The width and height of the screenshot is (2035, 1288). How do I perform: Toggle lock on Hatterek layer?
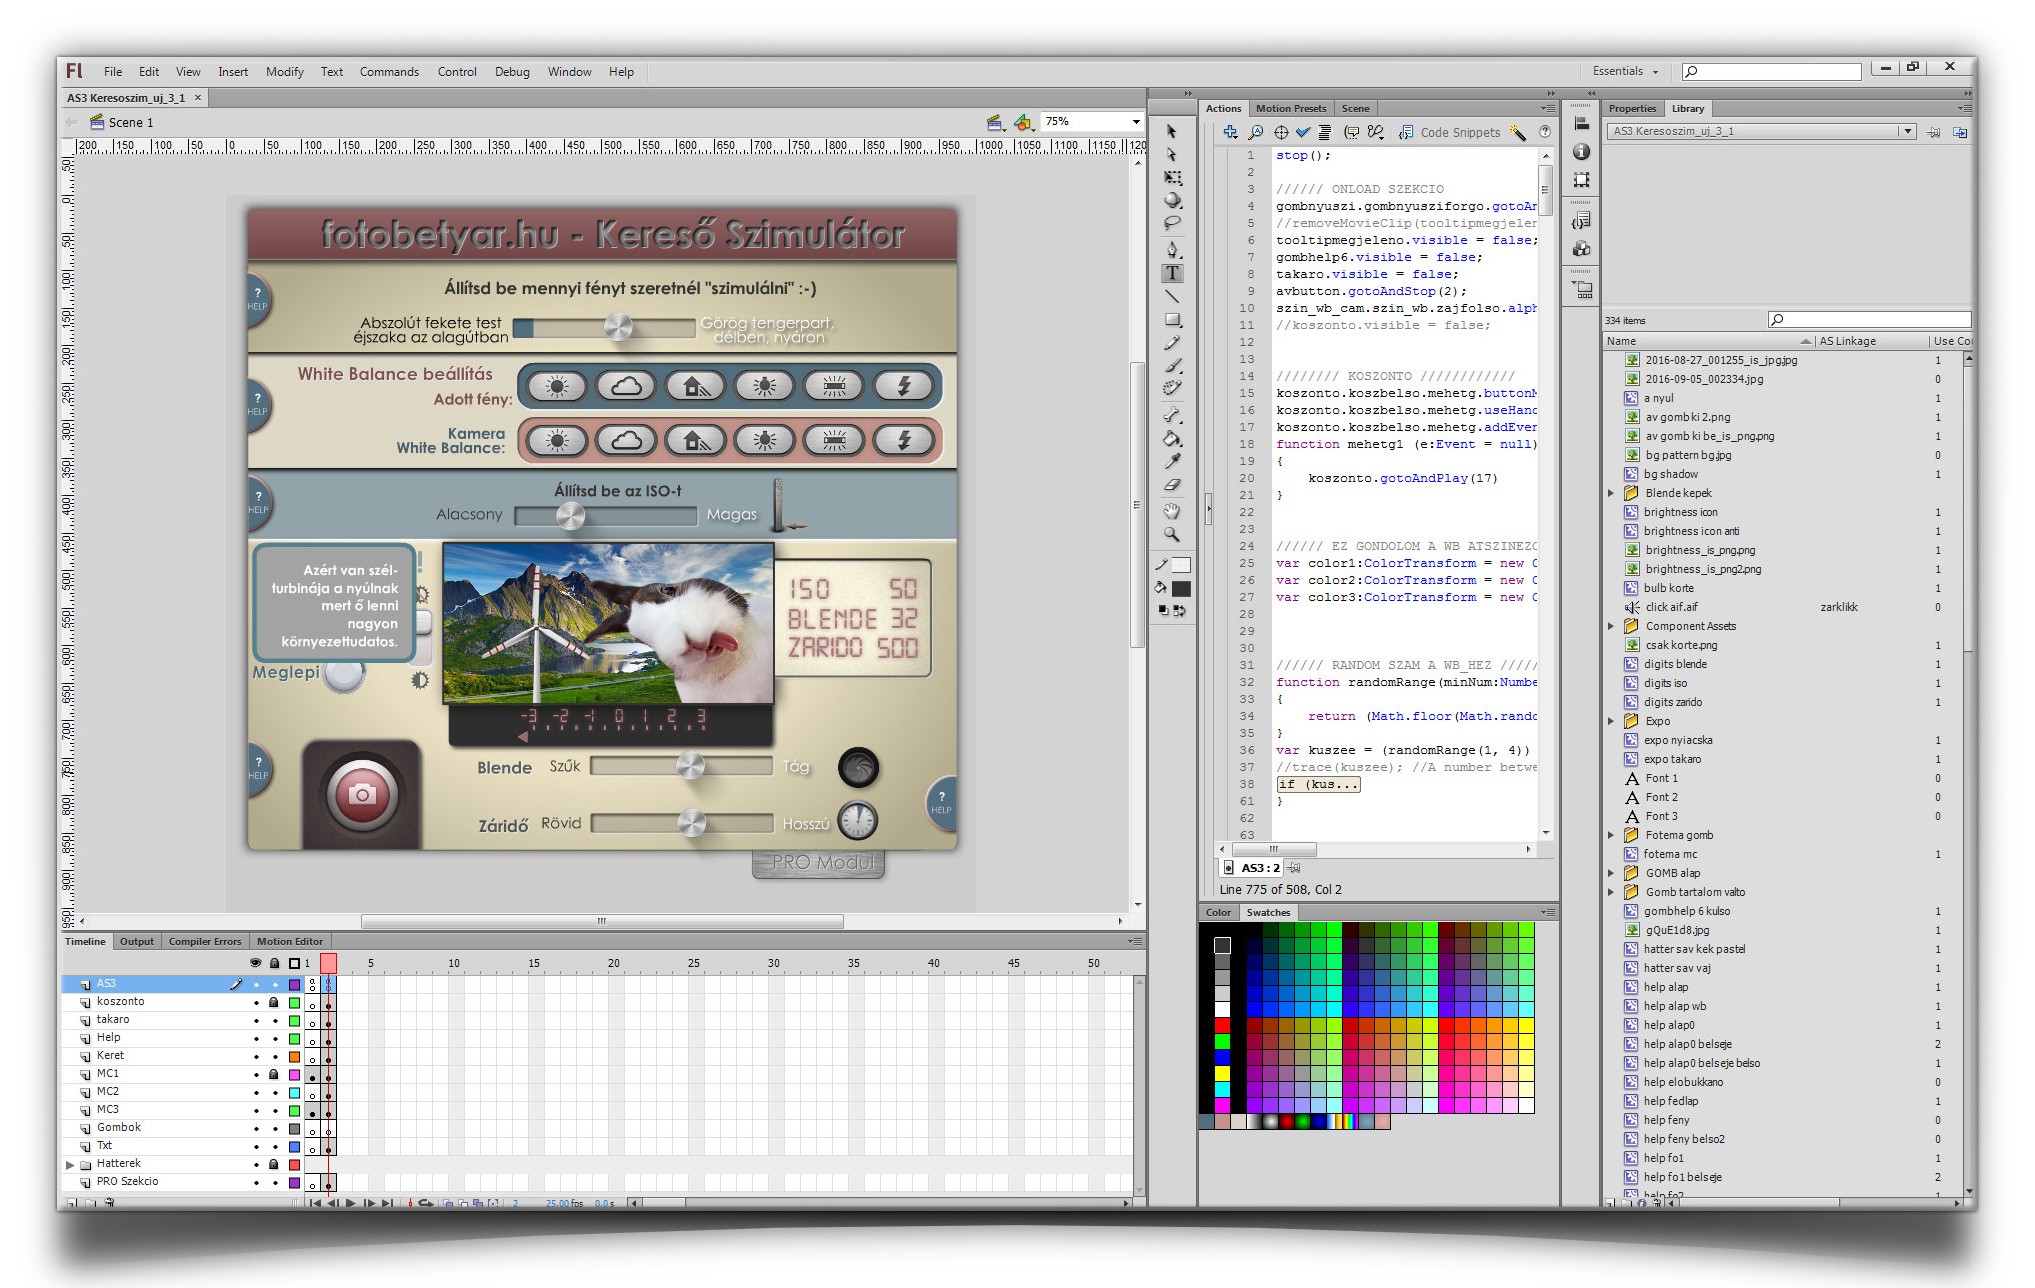273,1164
